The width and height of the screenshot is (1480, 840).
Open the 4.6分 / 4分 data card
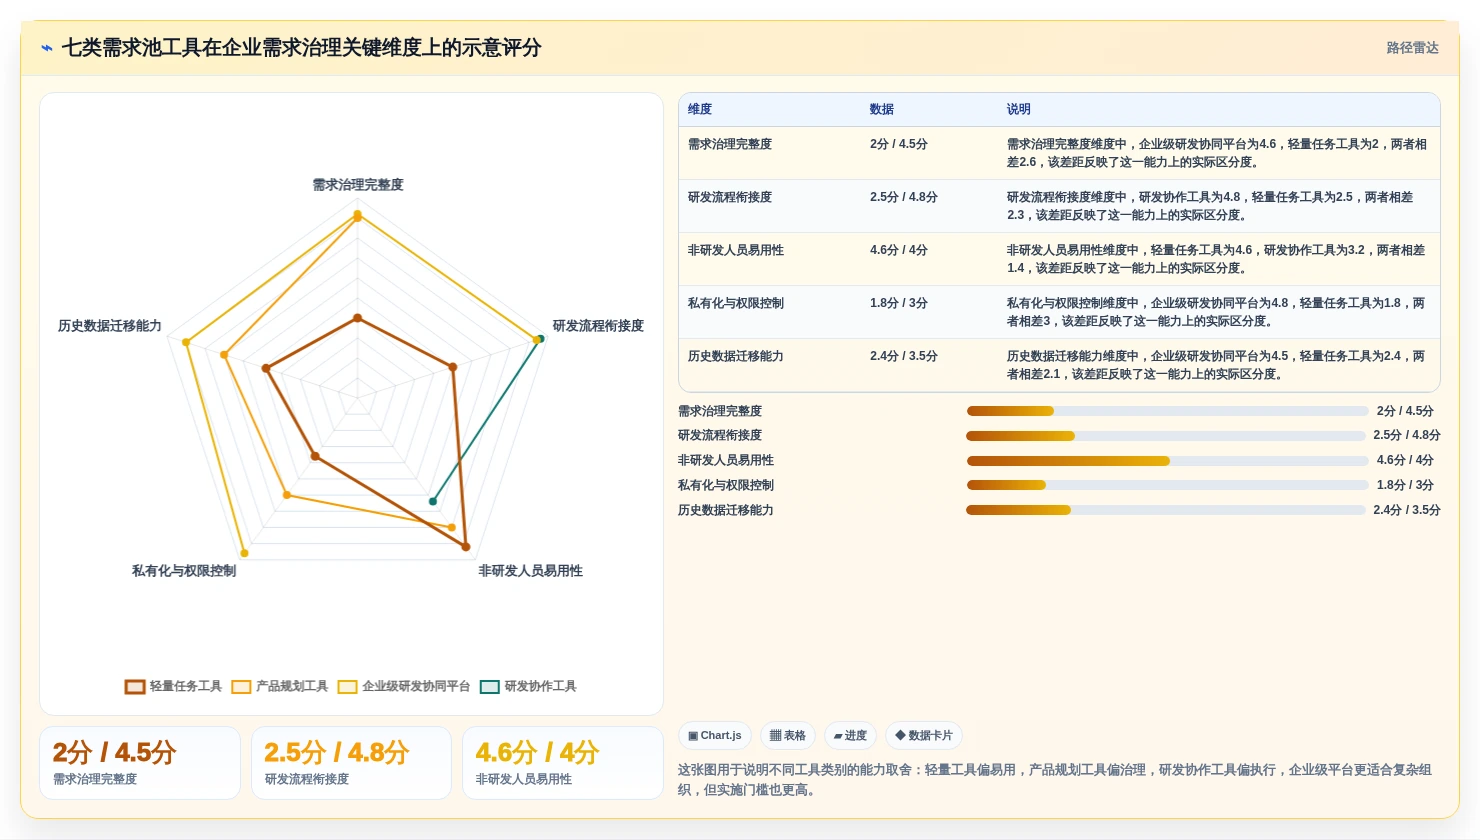coord(562,763)
